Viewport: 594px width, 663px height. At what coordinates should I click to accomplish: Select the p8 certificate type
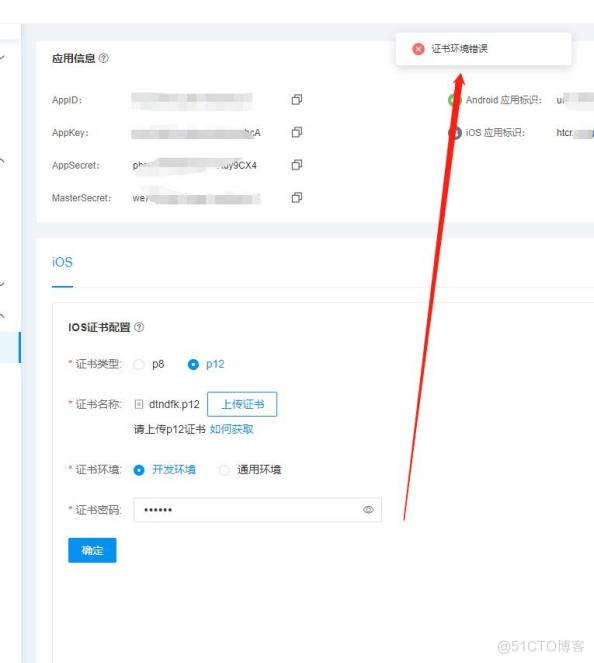tap(139, 364)
